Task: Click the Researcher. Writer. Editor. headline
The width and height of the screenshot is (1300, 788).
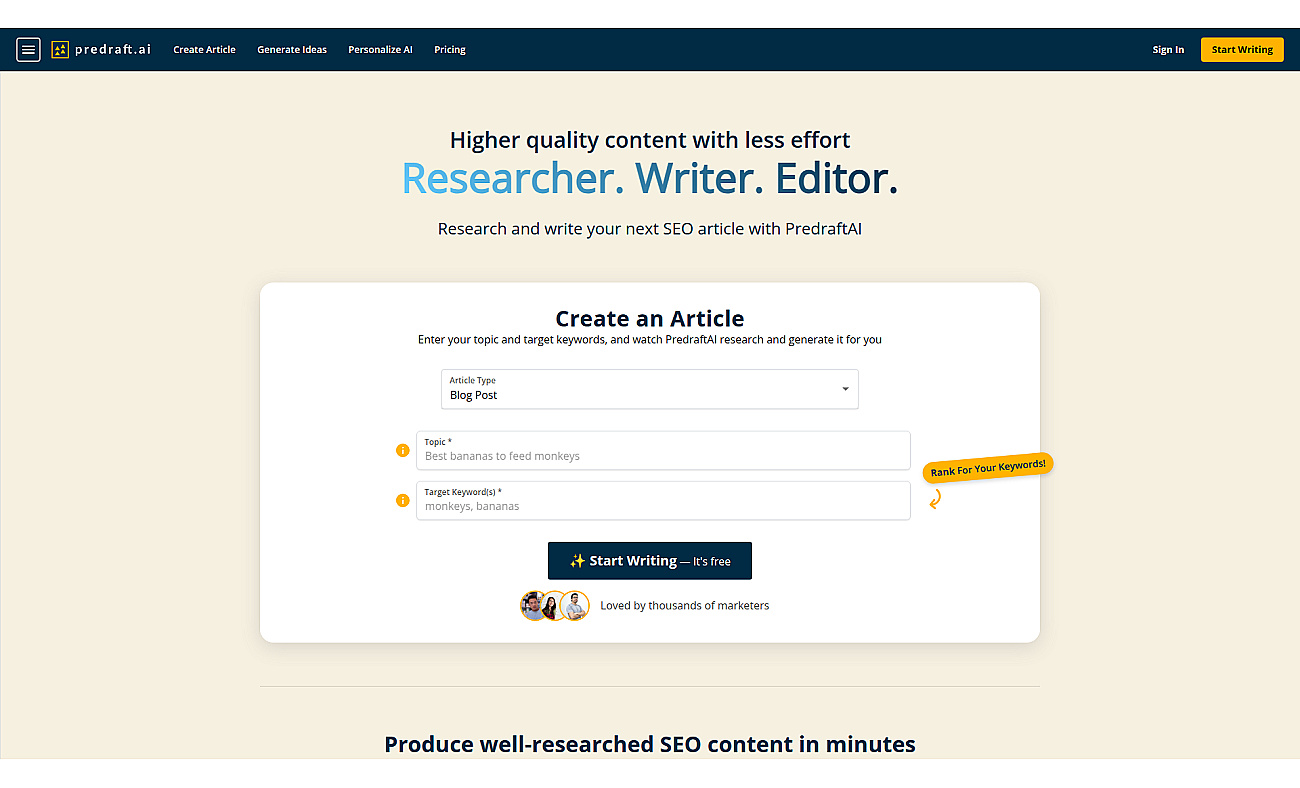Action: (x=650, y=178)
